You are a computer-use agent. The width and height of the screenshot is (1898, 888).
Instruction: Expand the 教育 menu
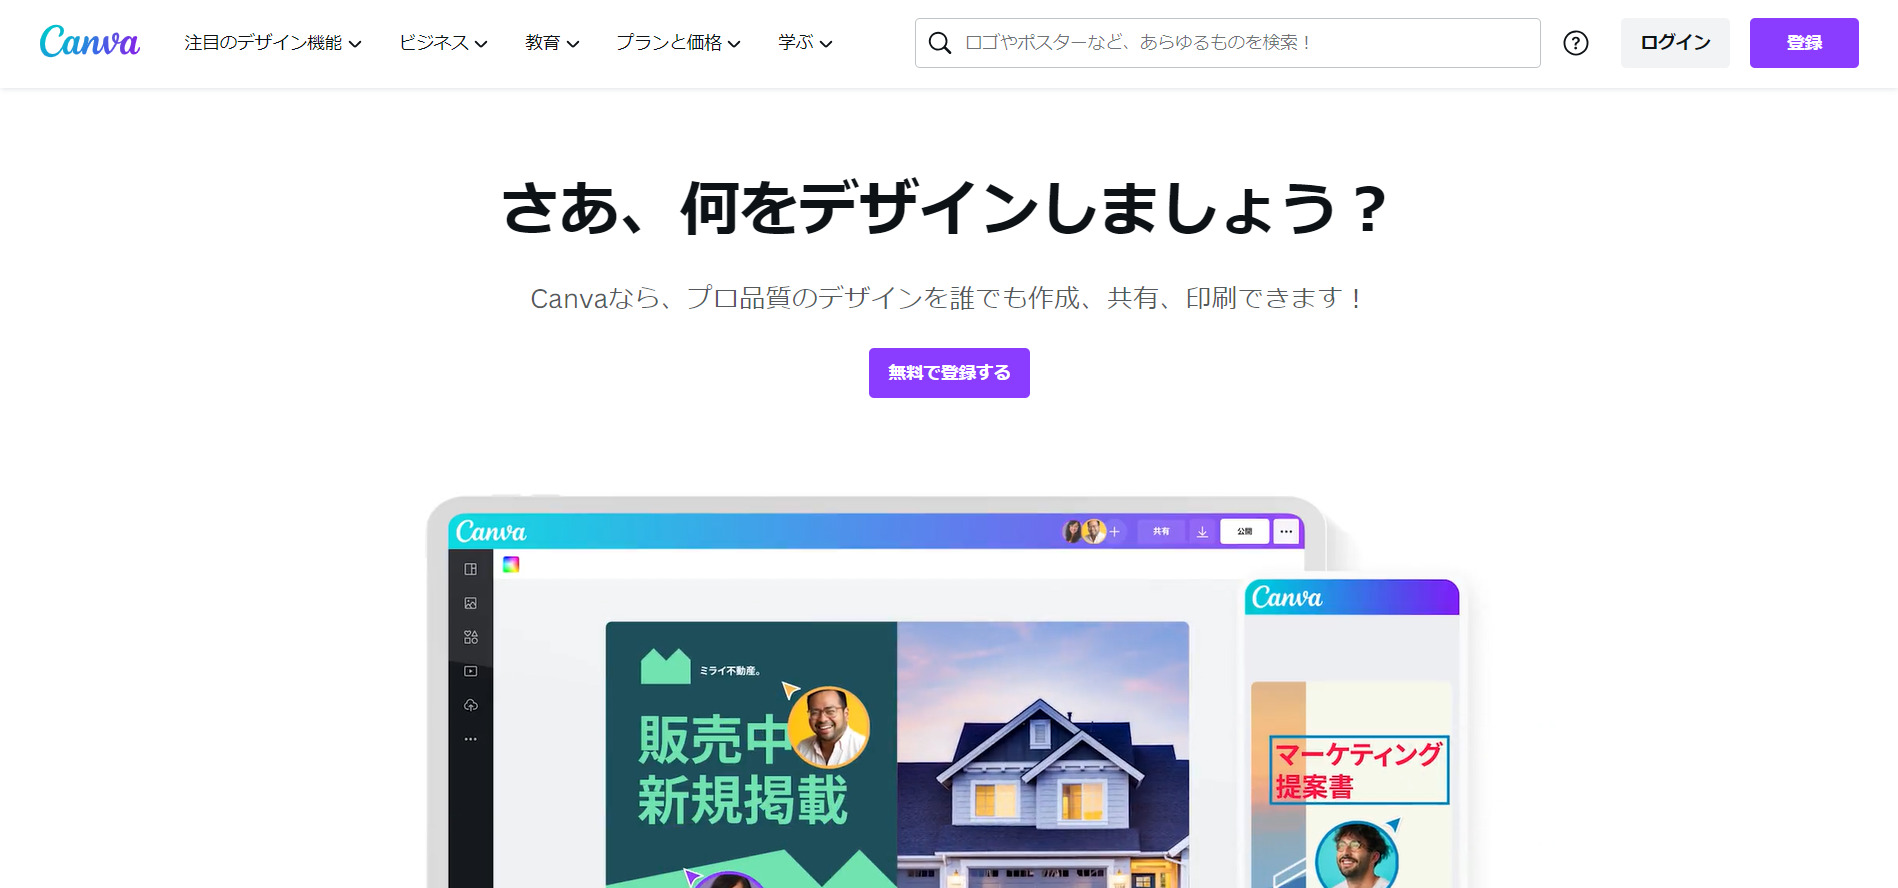pos(552,43)
